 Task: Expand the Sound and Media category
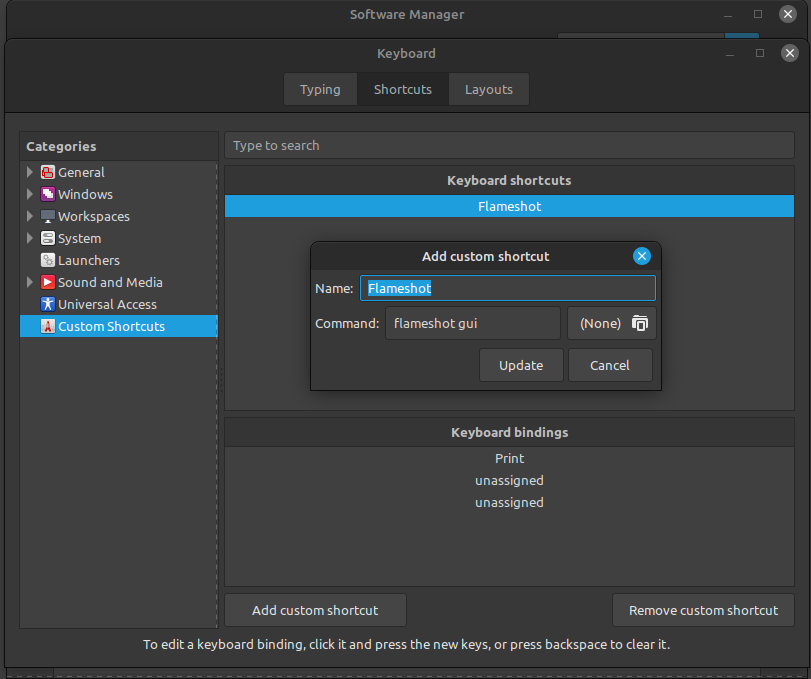click(30, 282)
